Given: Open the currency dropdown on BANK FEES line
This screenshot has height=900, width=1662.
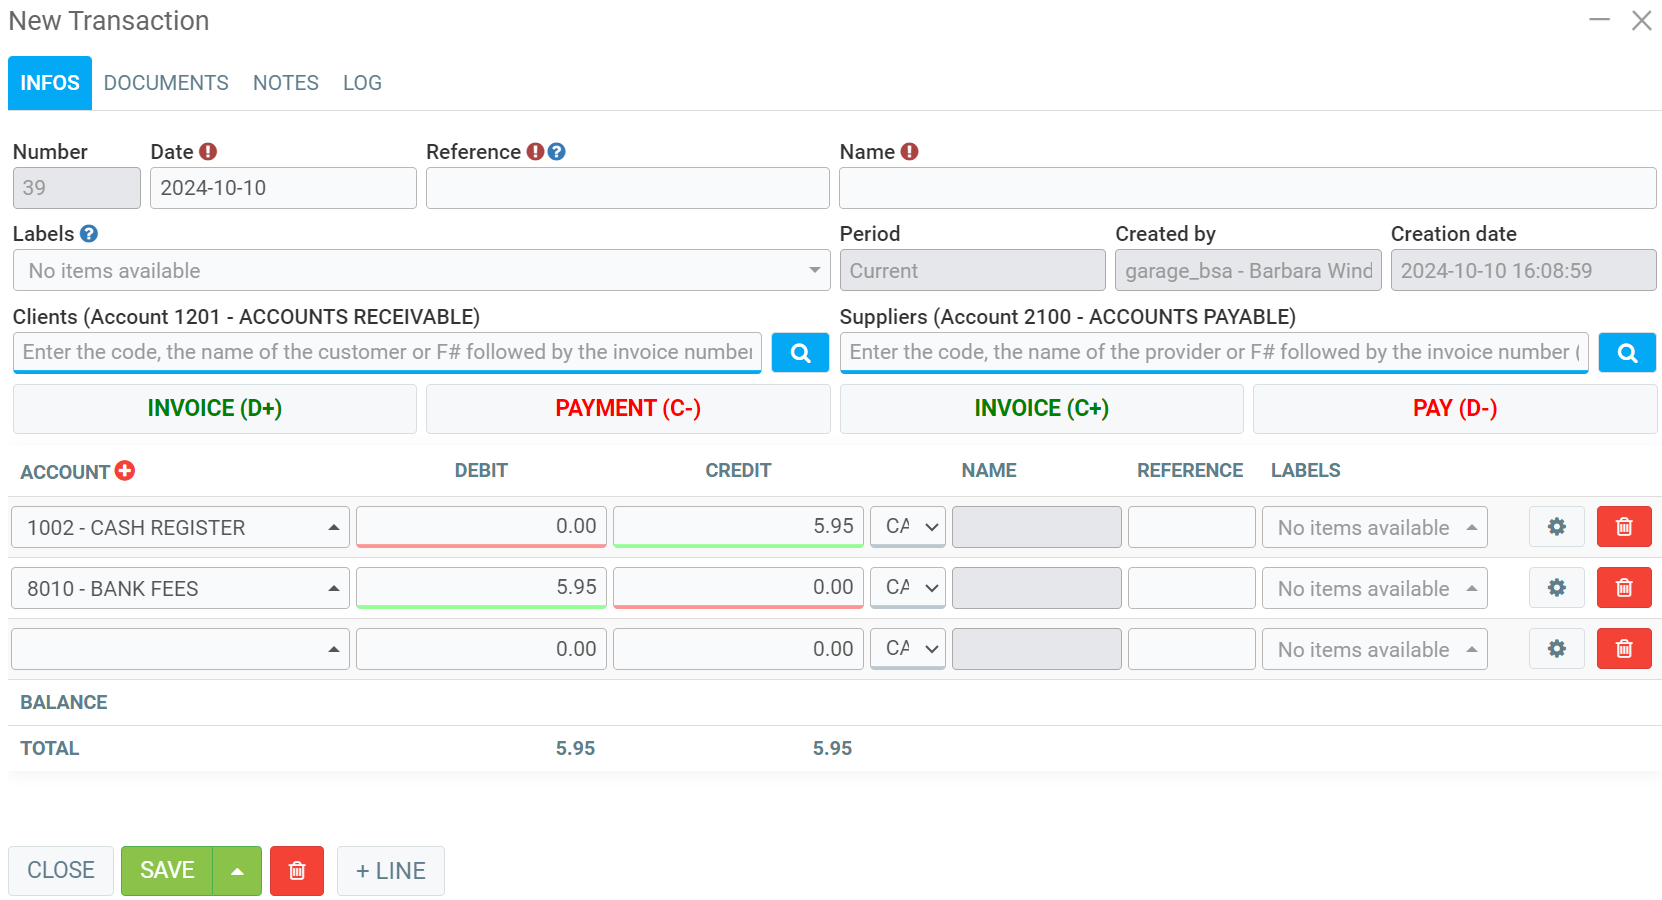Looking at the screenshot, I should coord(907,588).
